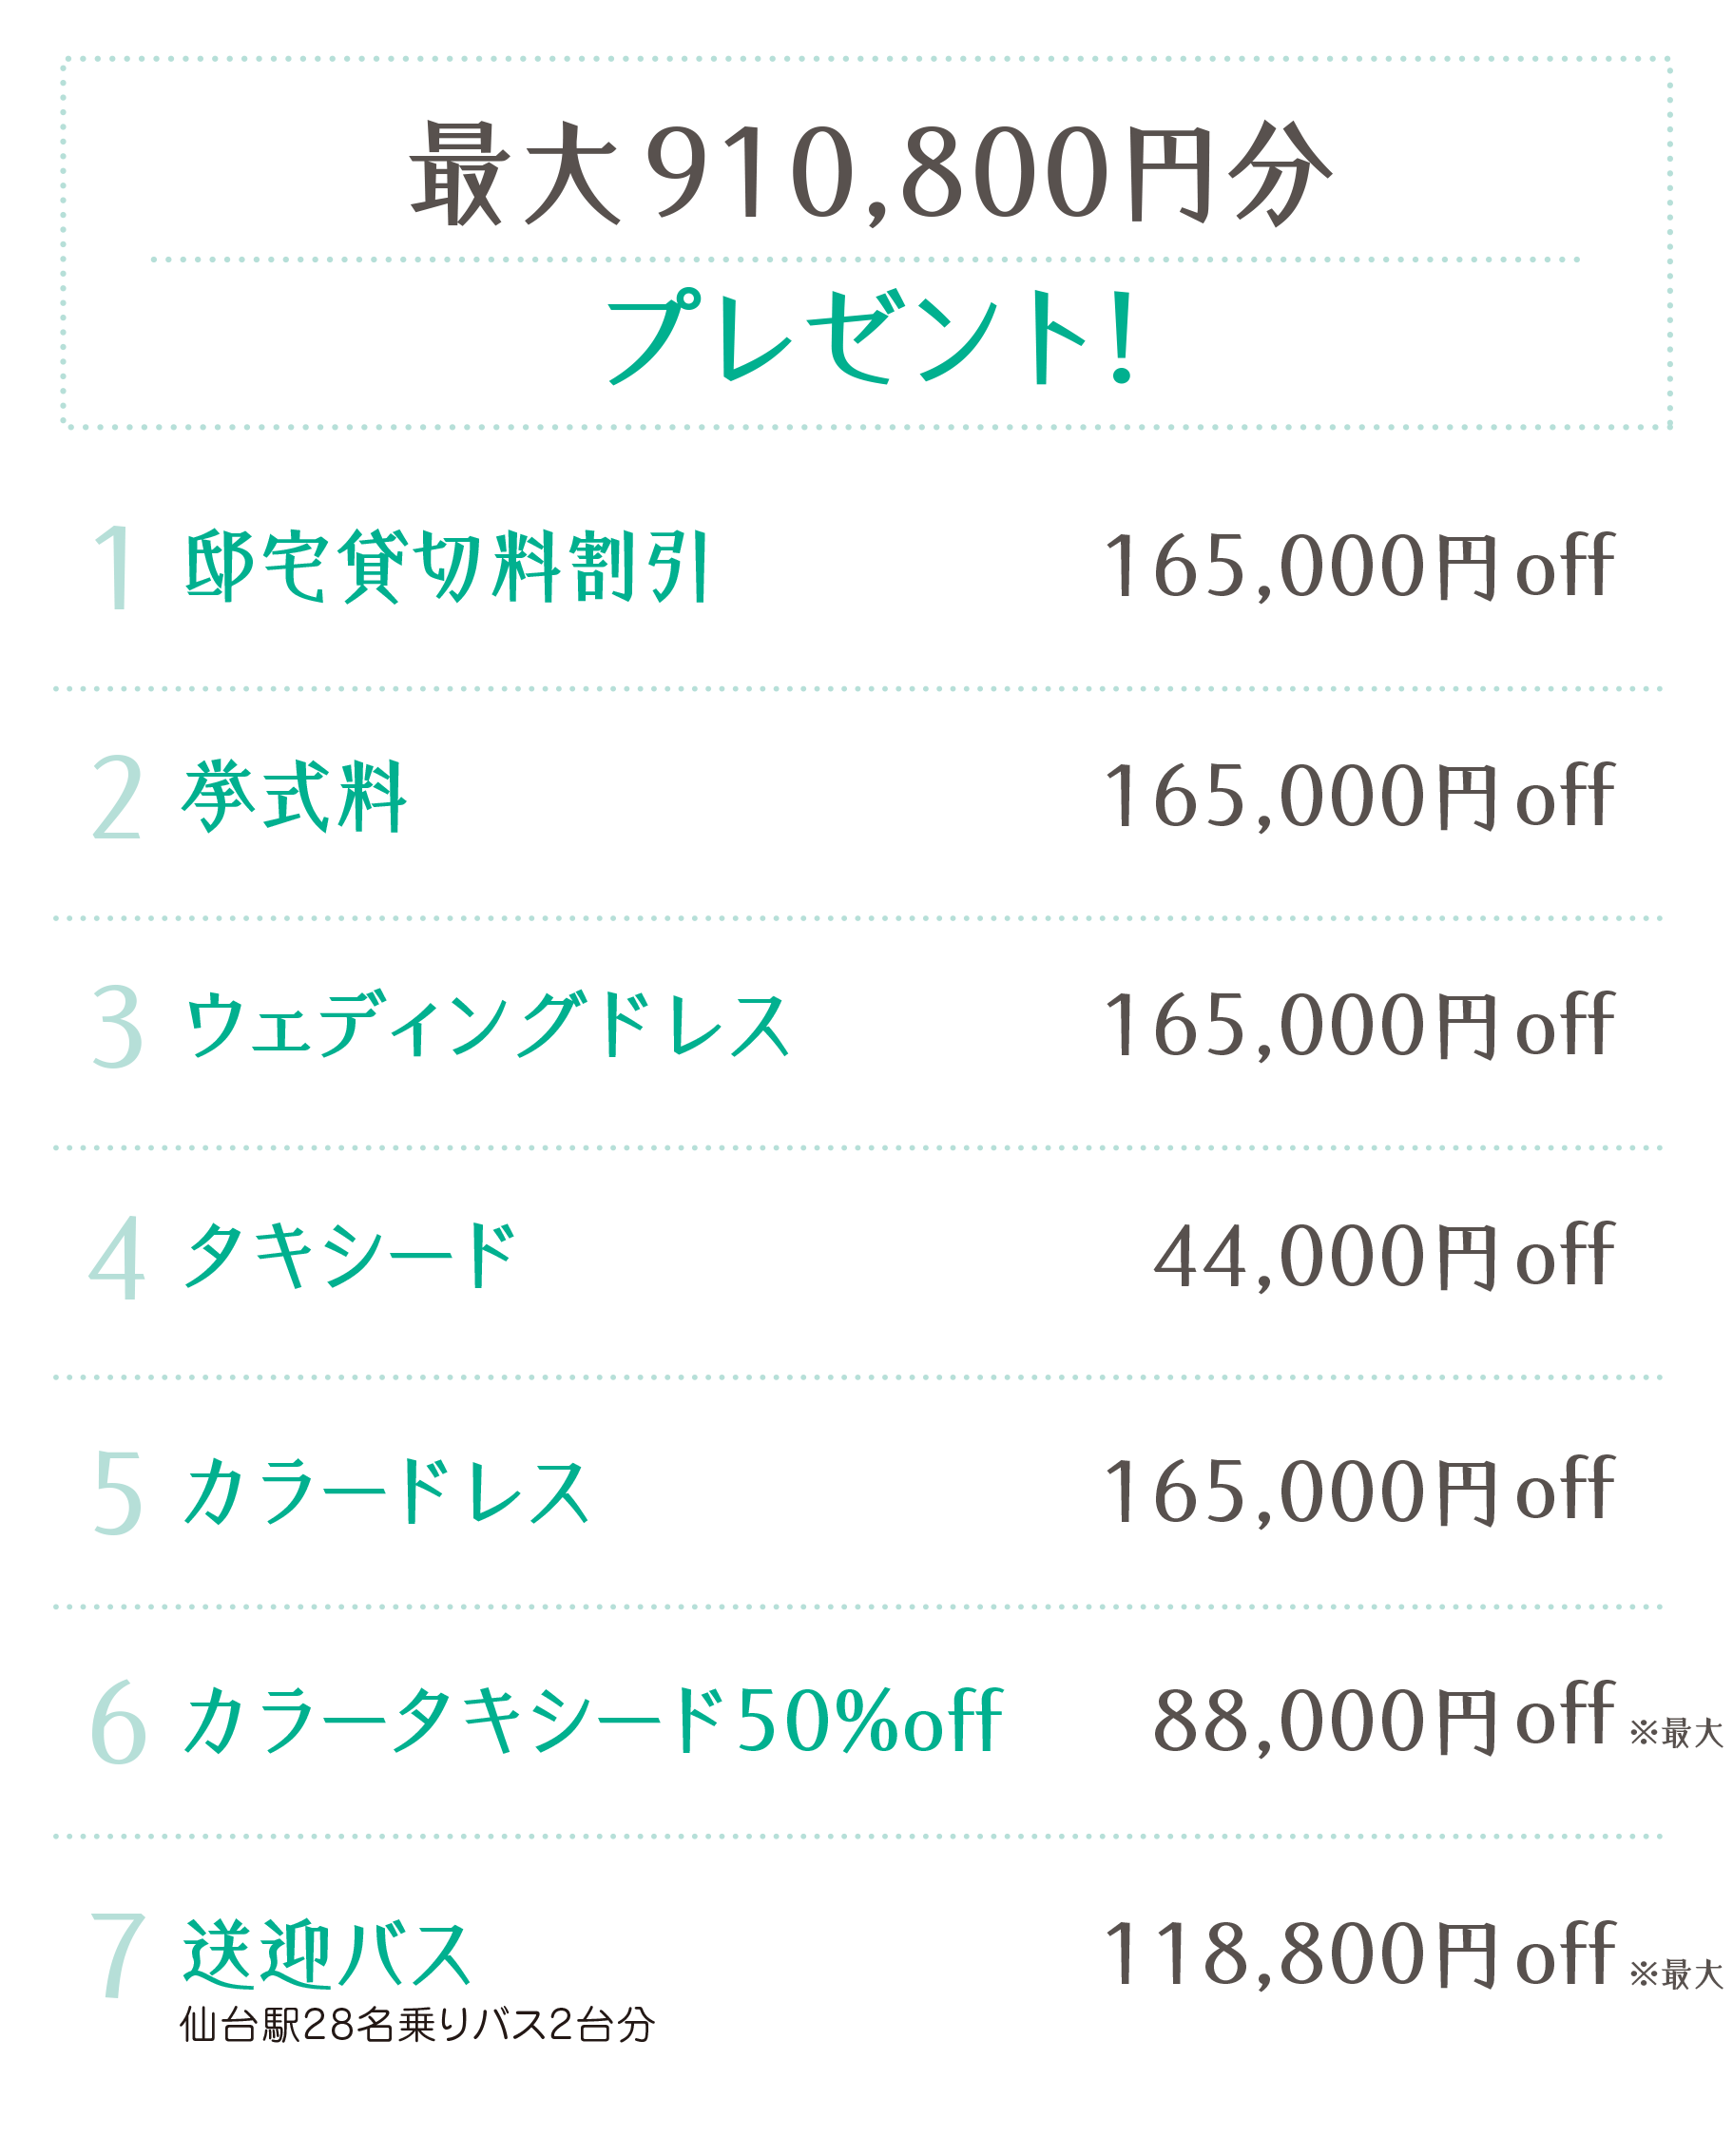Screen dimensions: 1733x2156
Task: Select the large number 2 icon
Action: tap(117, 797)
